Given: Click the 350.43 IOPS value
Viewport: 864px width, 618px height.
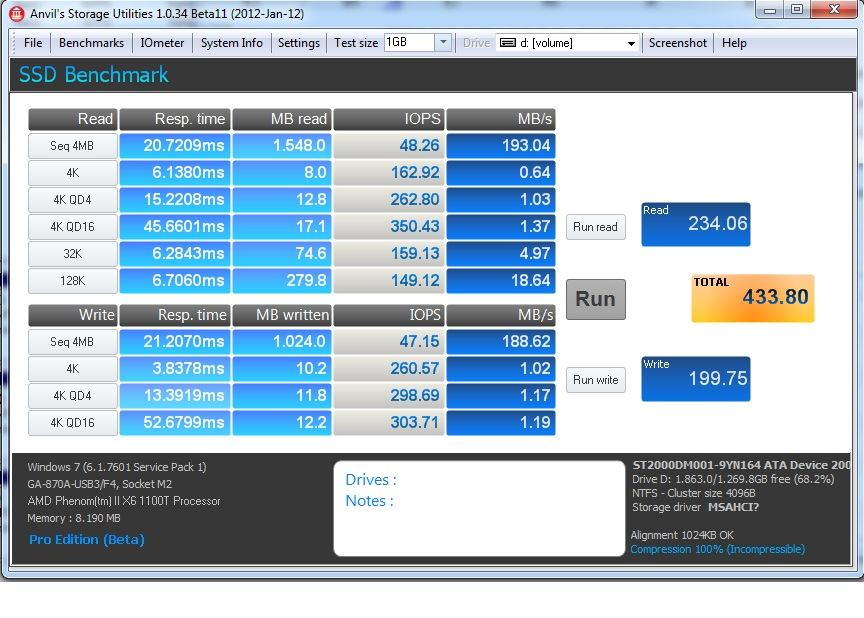Looking at the screenshot, I should click(x=388, y=227).
